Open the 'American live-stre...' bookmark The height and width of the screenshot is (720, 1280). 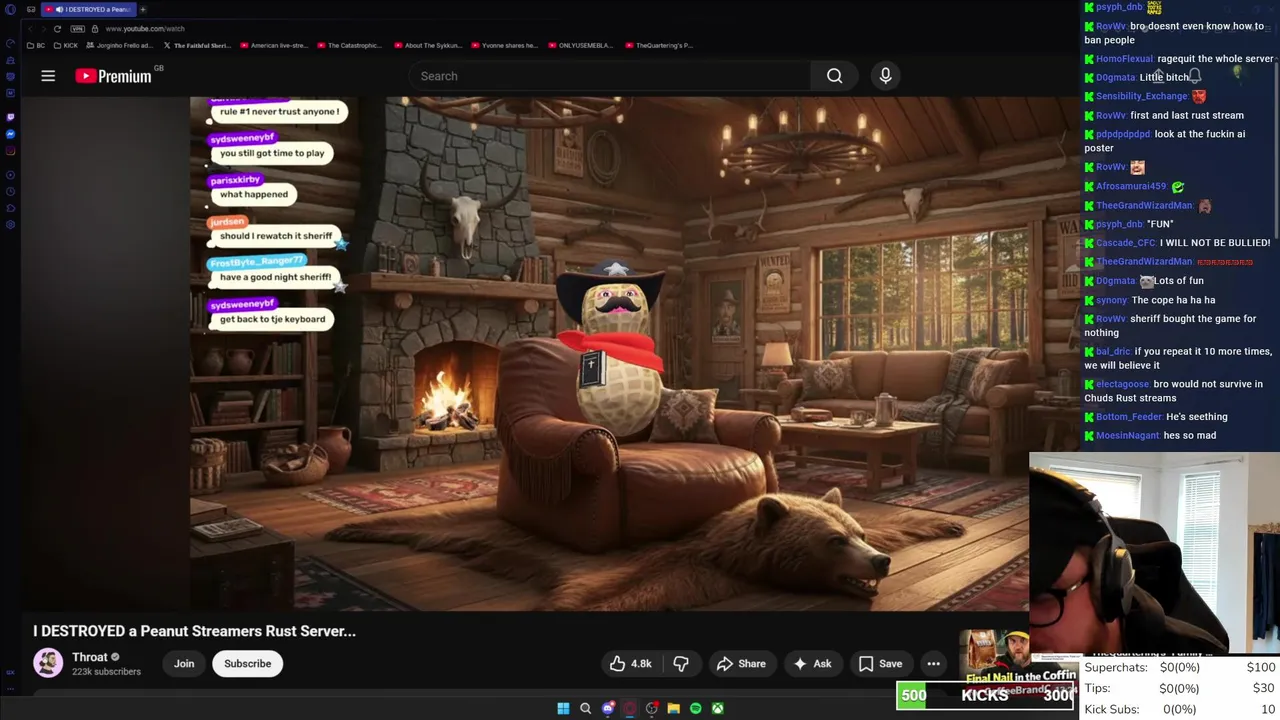(273, 45)
